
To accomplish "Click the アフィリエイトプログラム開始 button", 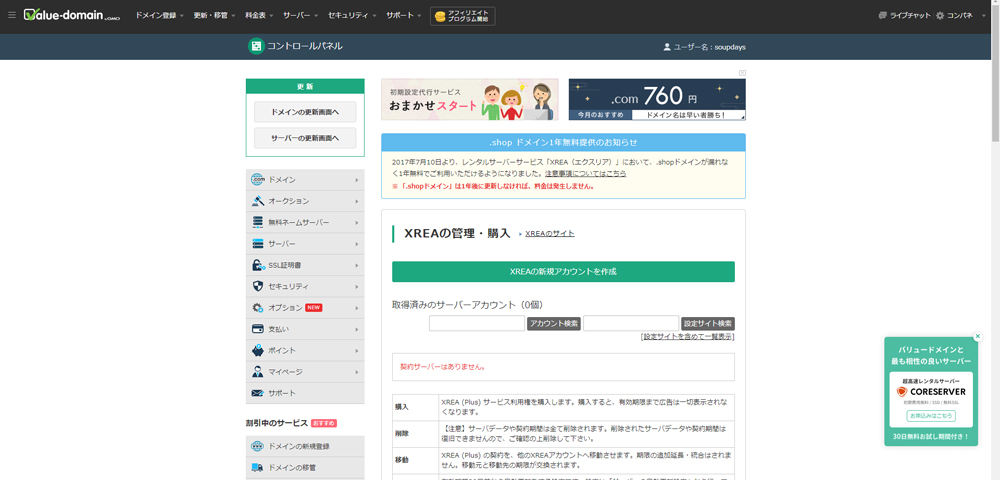I will pyautogui.click(x=463, y=16).
